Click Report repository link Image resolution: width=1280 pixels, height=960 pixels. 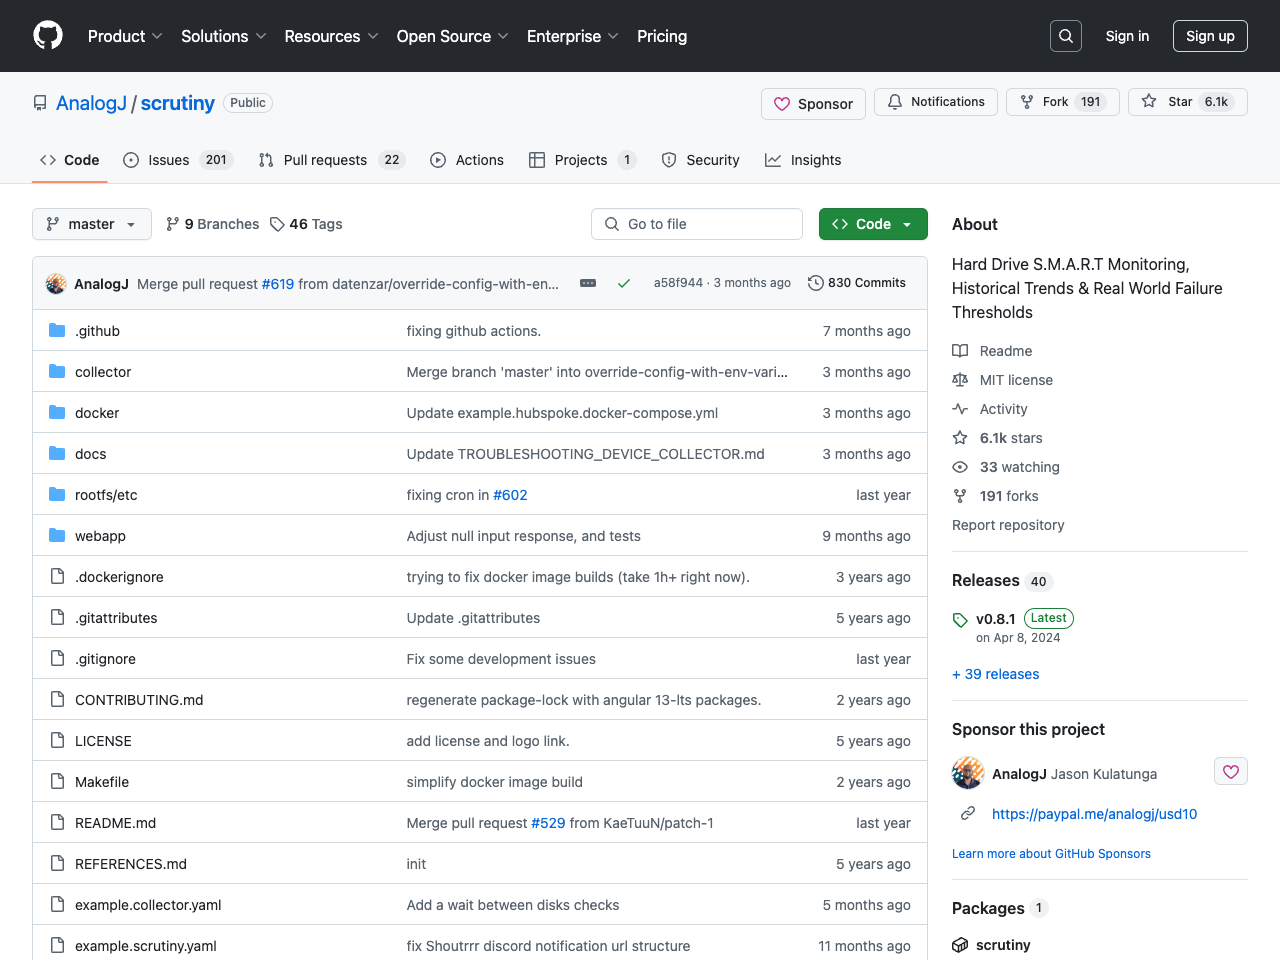1008,525
